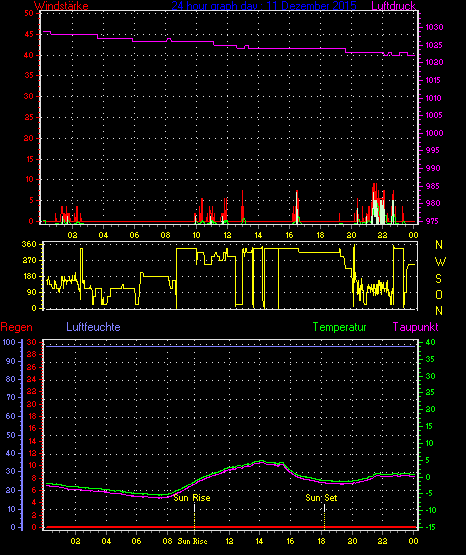The height and width of the screenshot is (555, 466).
Task: Click the Windstärke legend label
Action: 61,6
